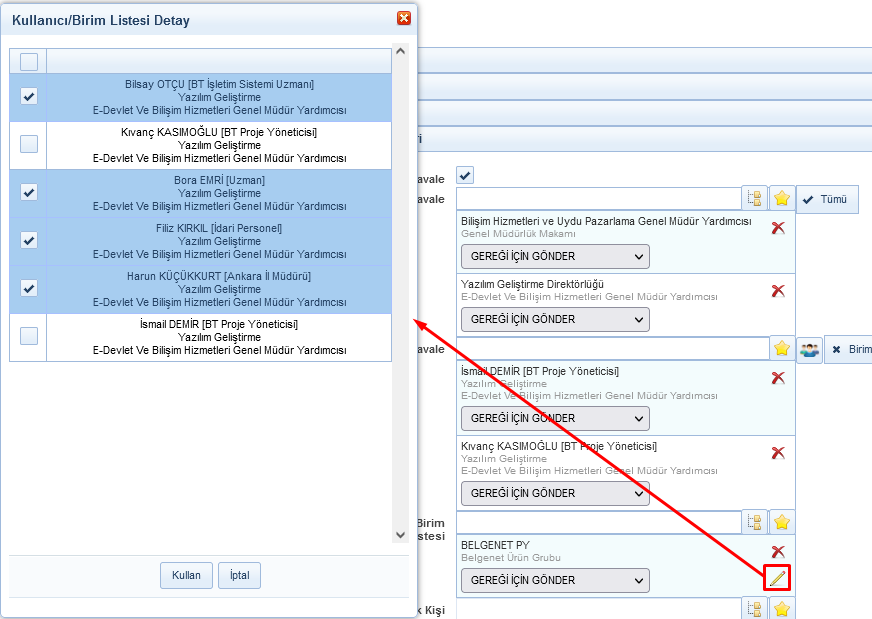Click the Tümü button
The width and height of the screenshot is (872, 619).
(x=827, y=199)
